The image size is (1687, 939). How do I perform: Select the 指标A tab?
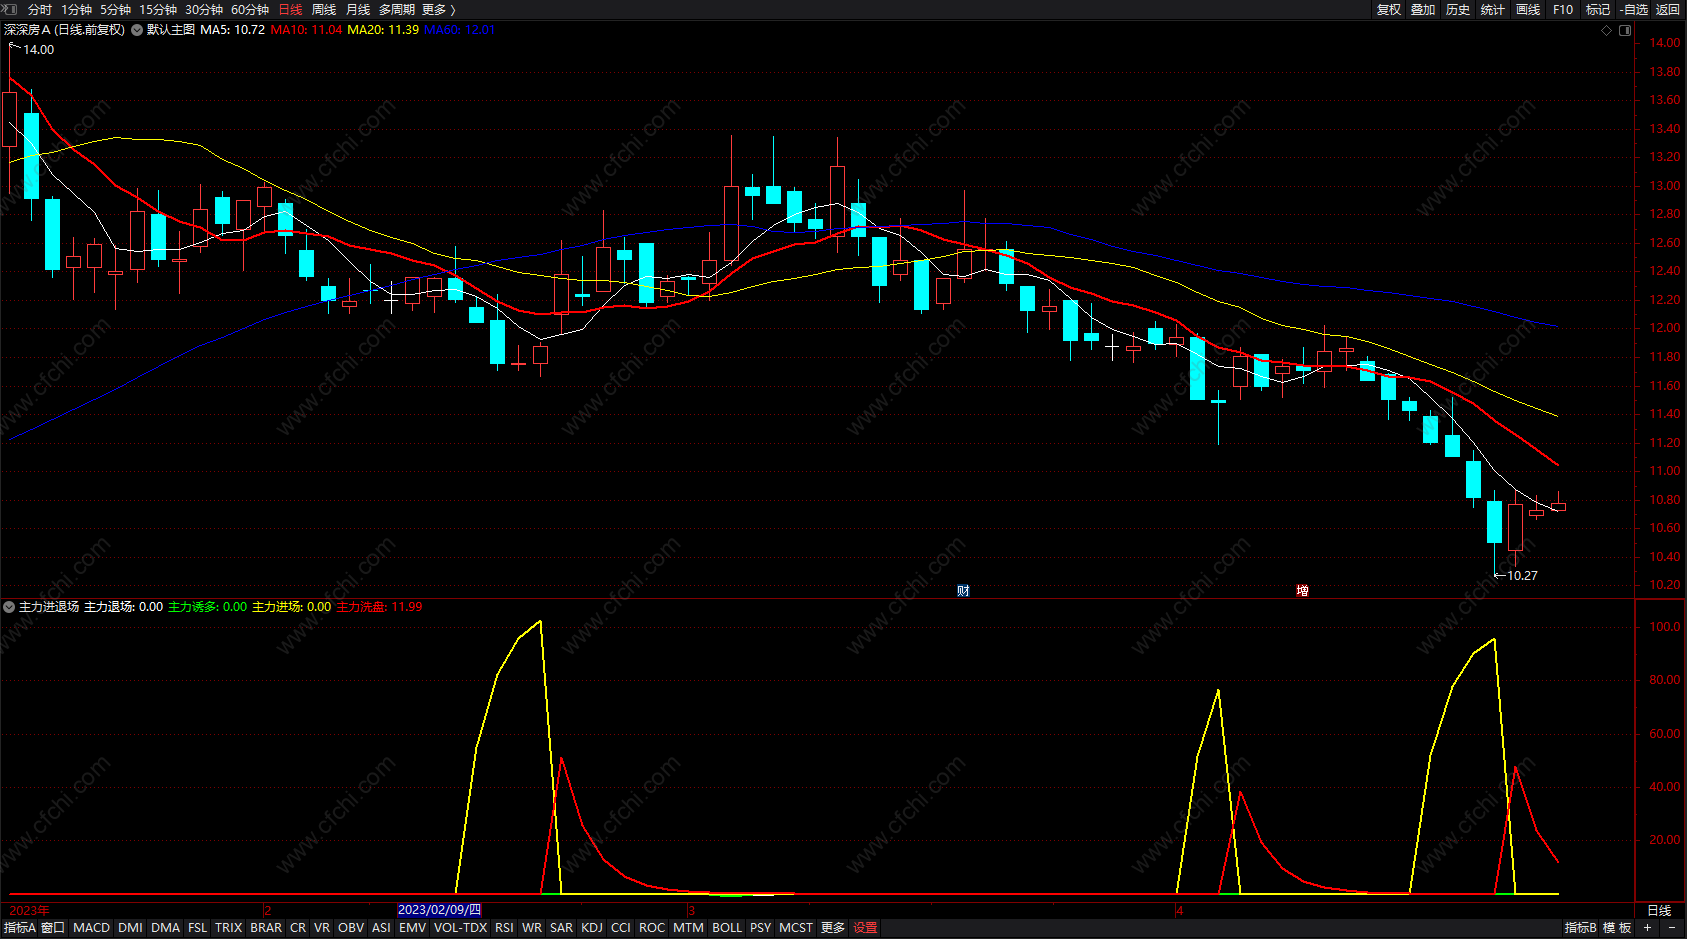coord(19,928)
